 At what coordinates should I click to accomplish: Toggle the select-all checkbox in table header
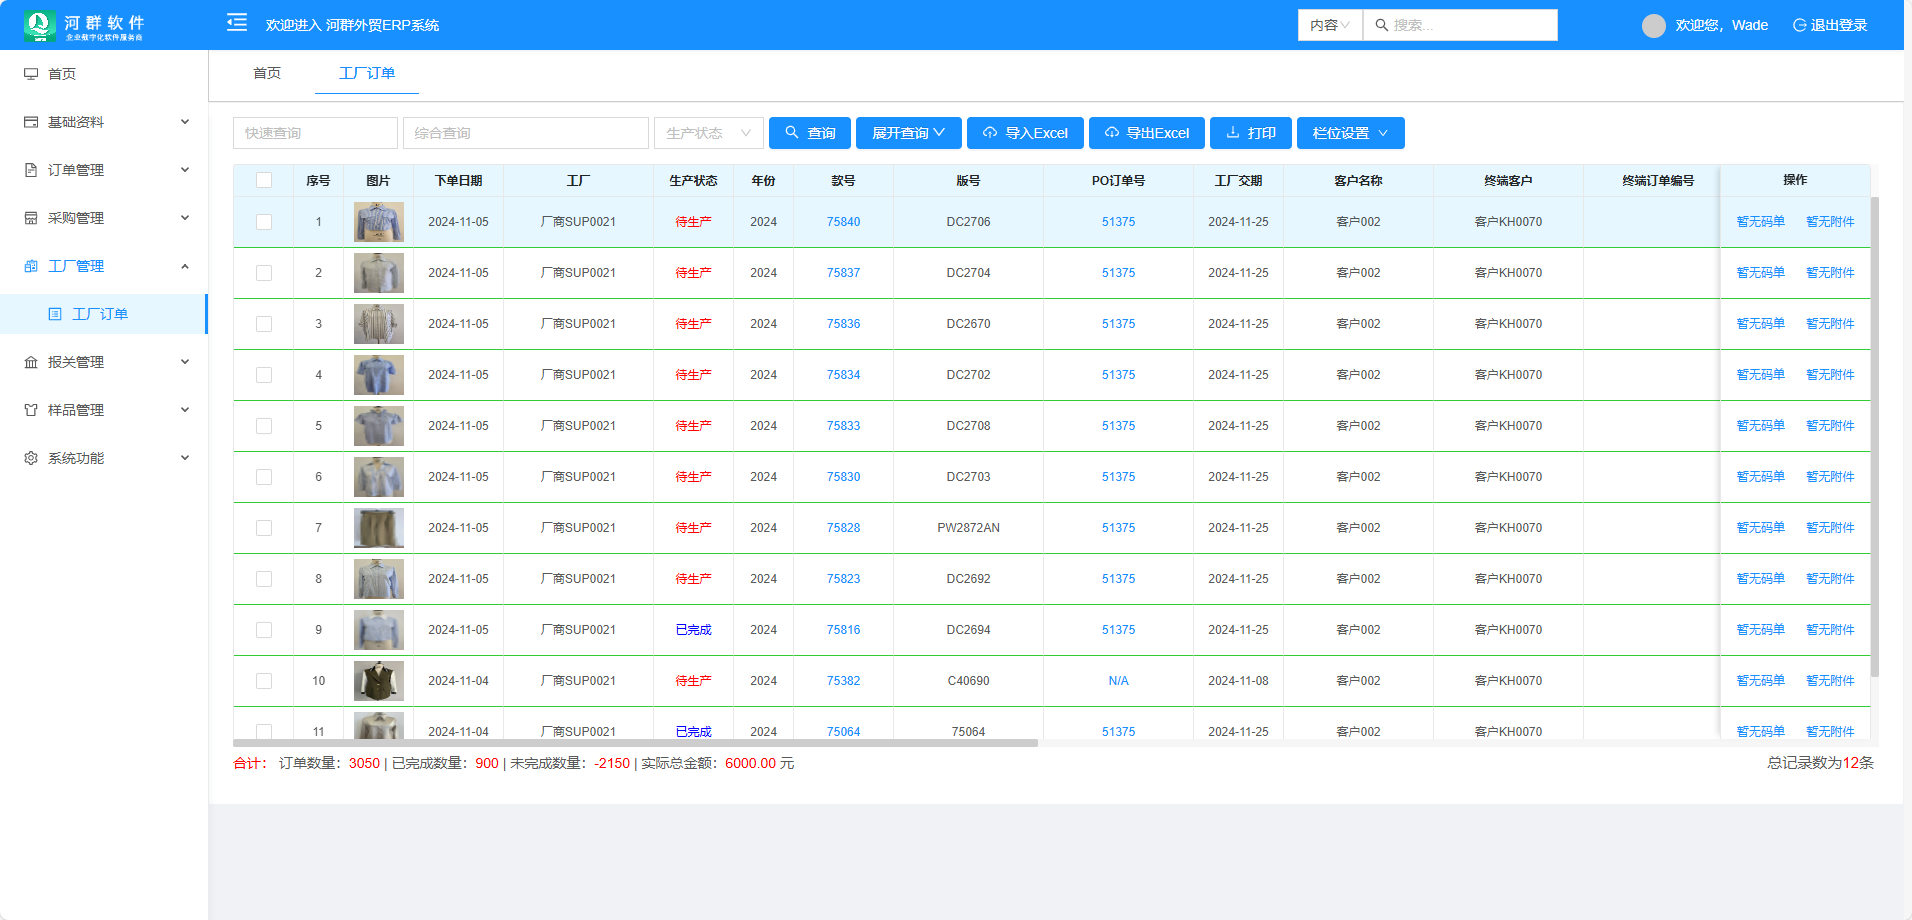[264, 180]
